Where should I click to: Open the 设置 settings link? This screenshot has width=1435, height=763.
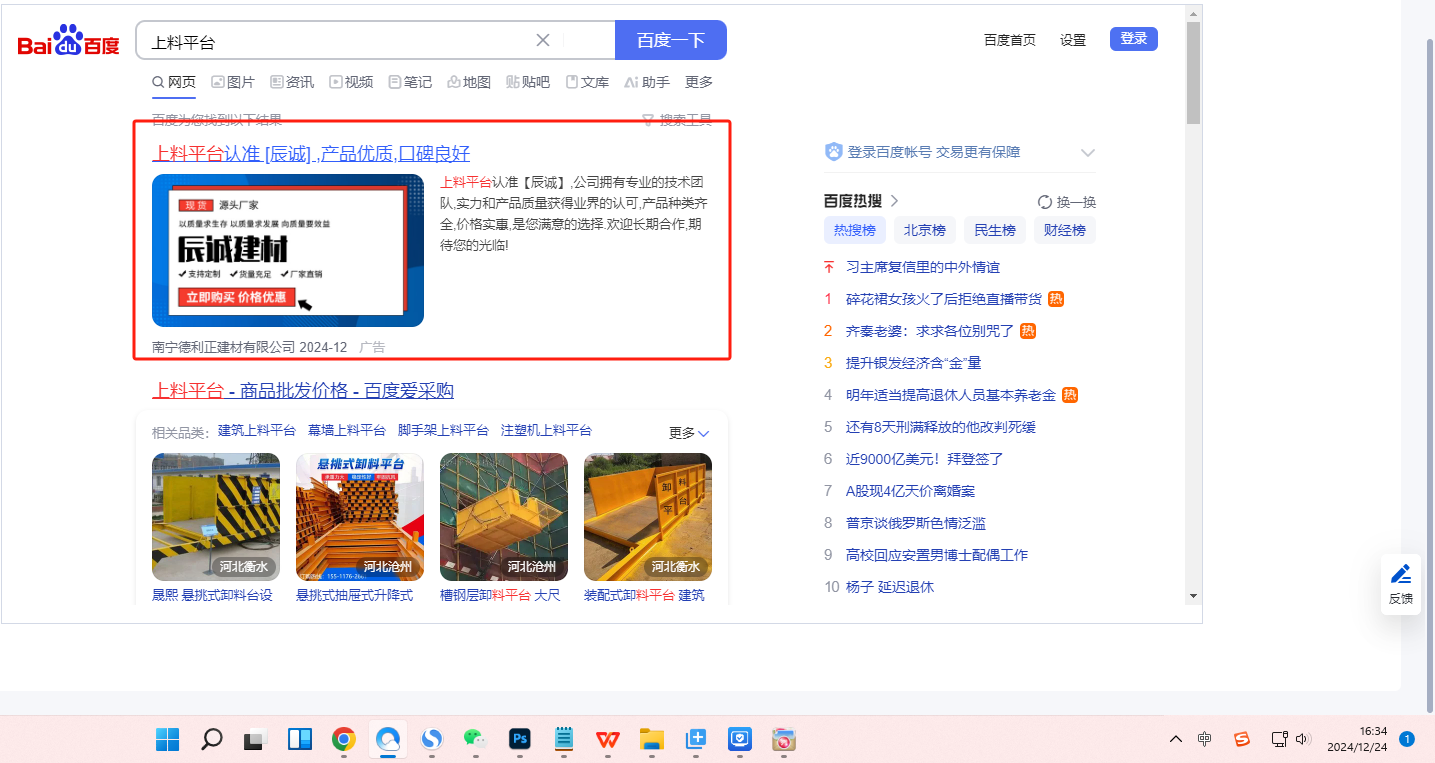tap(1073, 40)
